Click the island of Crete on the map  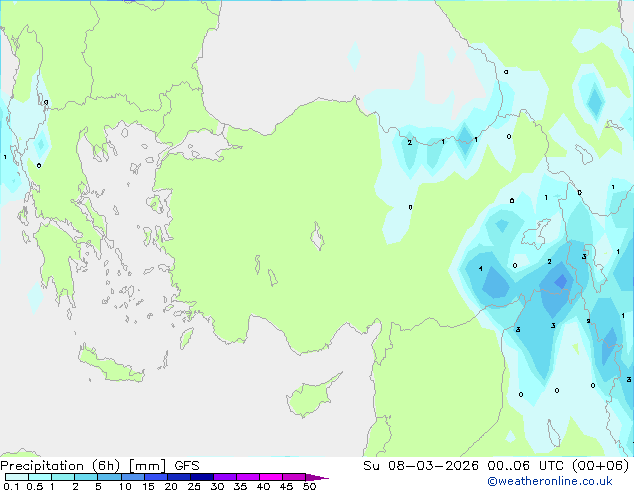click(x=110, y=365)
